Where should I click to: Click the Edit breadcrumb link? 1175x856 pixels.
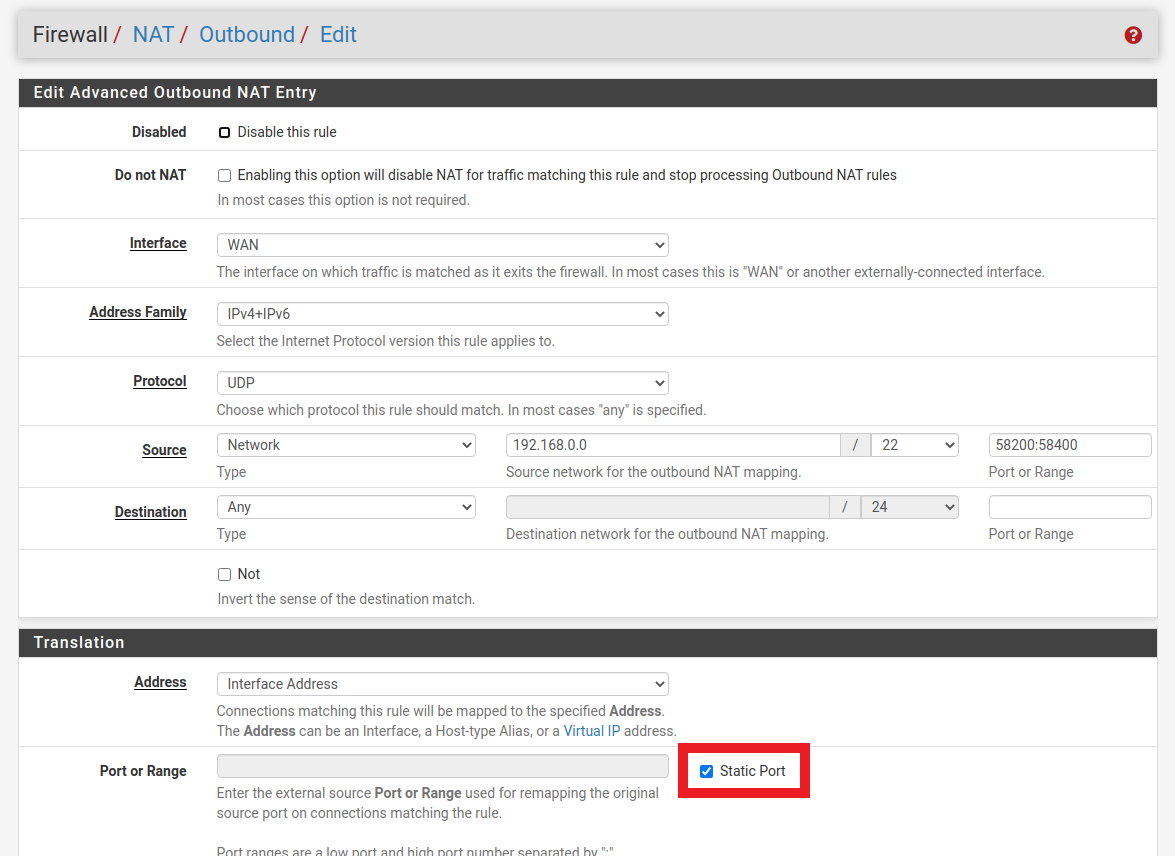click(338, 35)
